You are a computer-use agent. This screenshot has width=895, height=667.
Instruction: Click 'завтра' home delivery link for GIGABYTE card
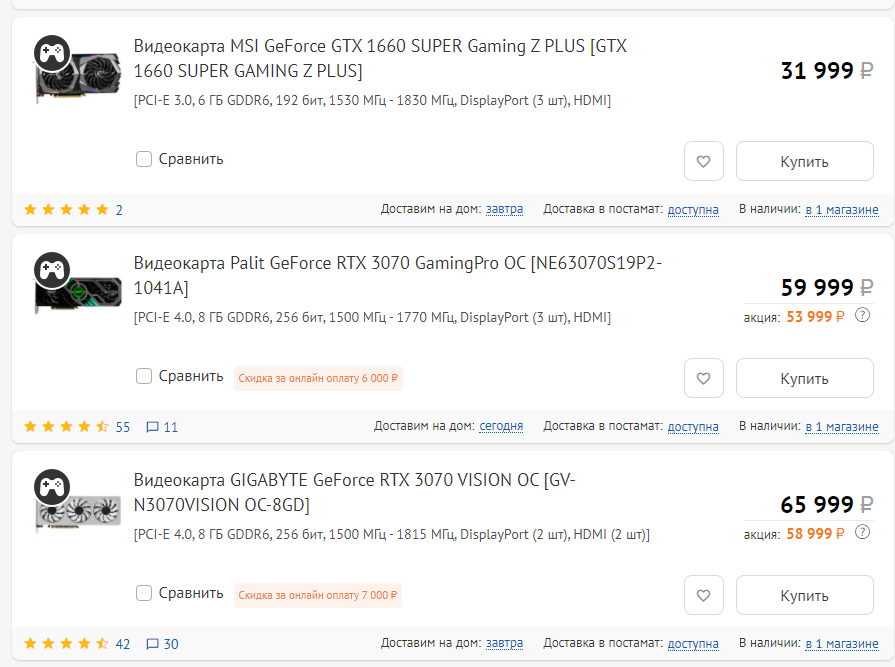coord(504,643)
